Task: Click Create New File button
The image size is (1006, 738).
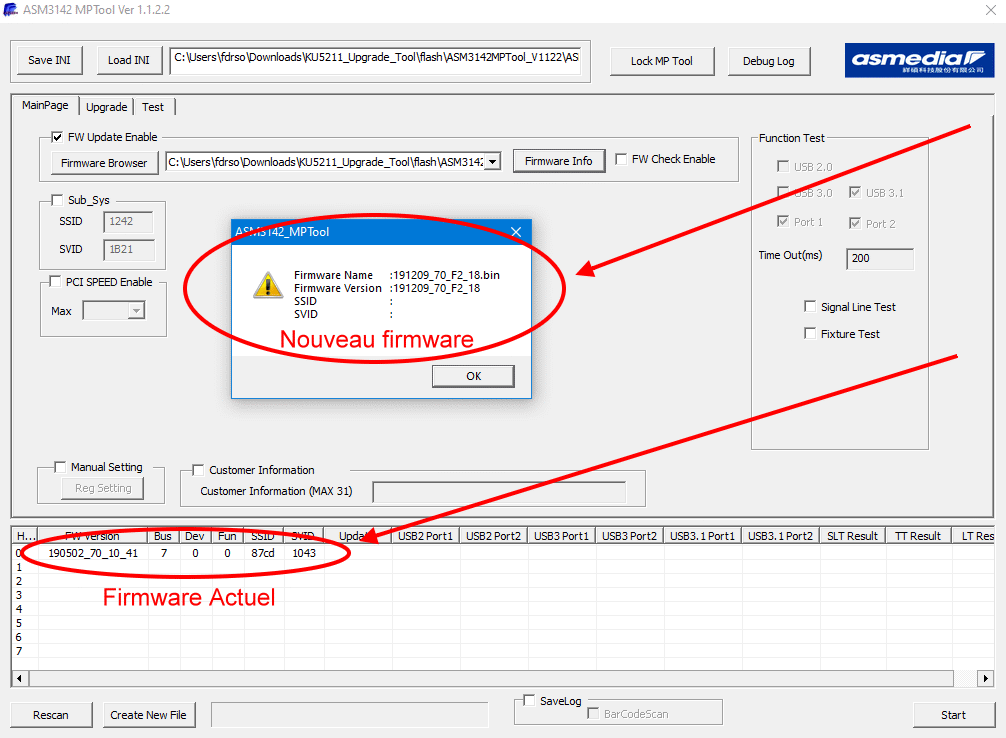Action: click(x=148, y=715)
